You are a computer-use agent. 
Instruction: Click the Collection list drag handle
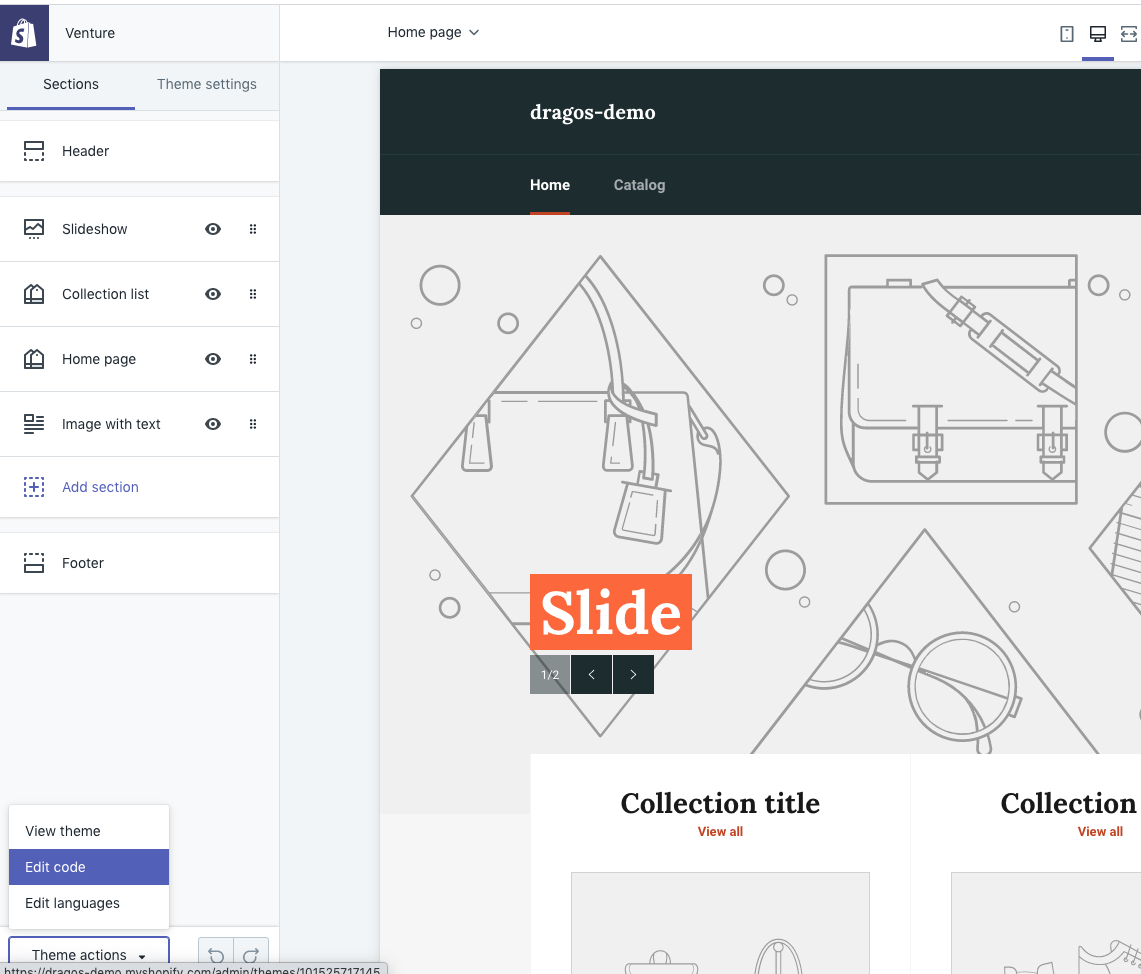click(x=253, y=294)
